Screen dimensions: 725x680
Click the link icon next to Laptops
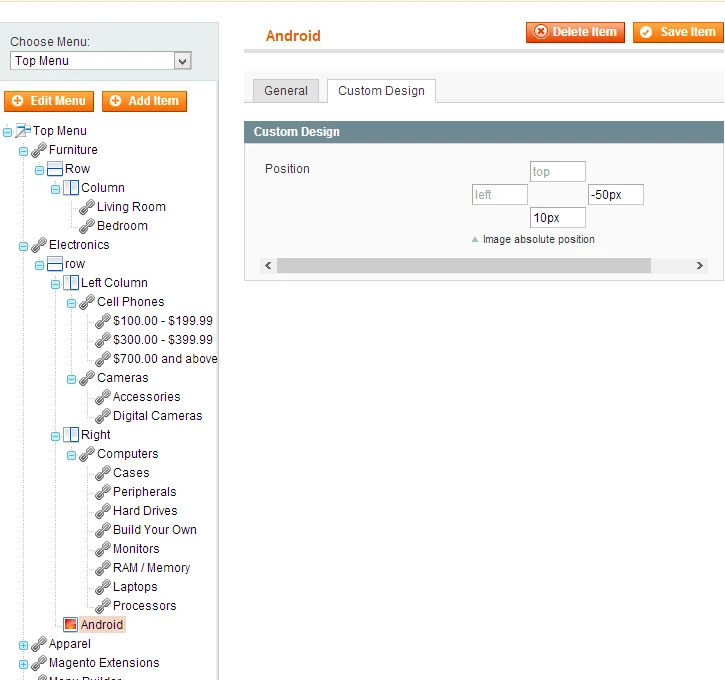(x=103, y=587)
